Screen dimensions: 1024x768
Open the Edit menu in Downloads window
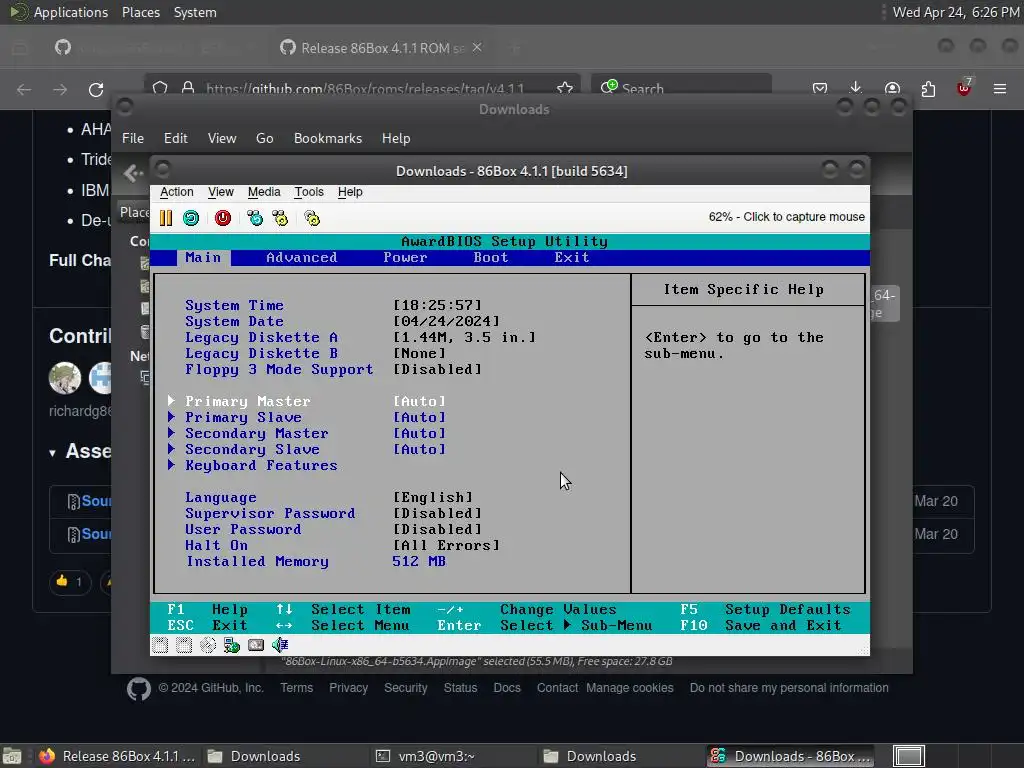(176, 138)
